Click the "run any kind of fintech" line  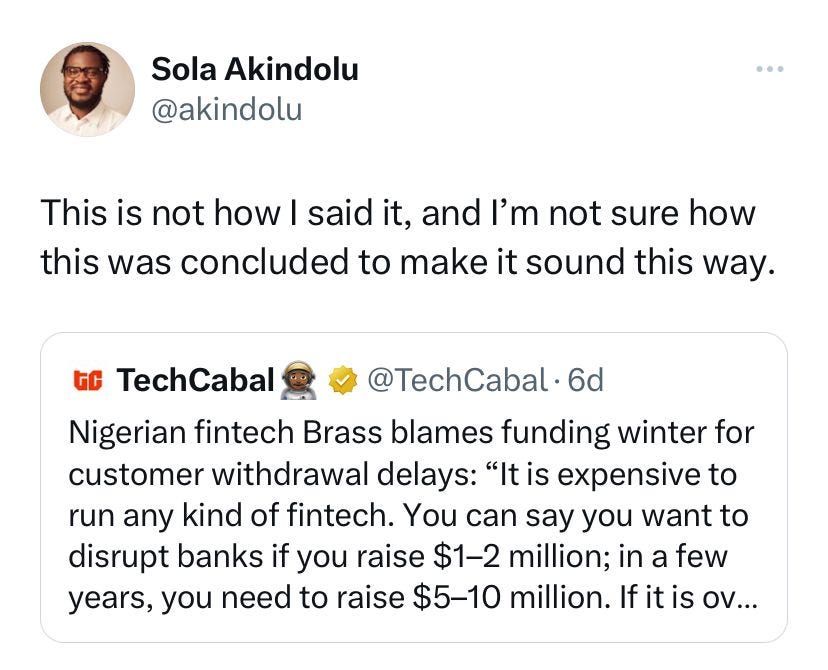[x=409, y=515]
